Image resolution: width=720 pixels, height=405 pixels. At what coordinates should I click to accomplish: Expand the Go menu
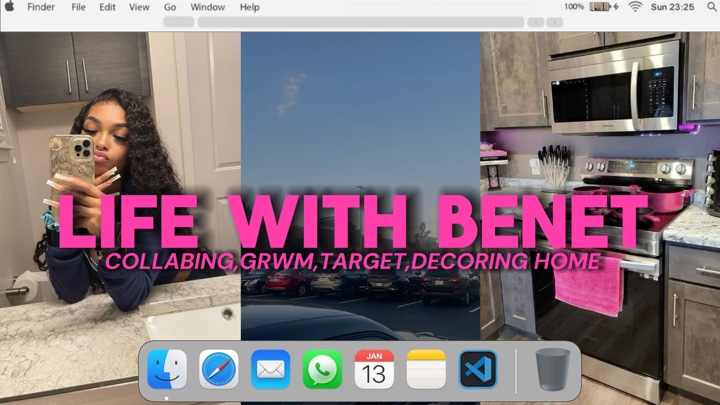170,7
